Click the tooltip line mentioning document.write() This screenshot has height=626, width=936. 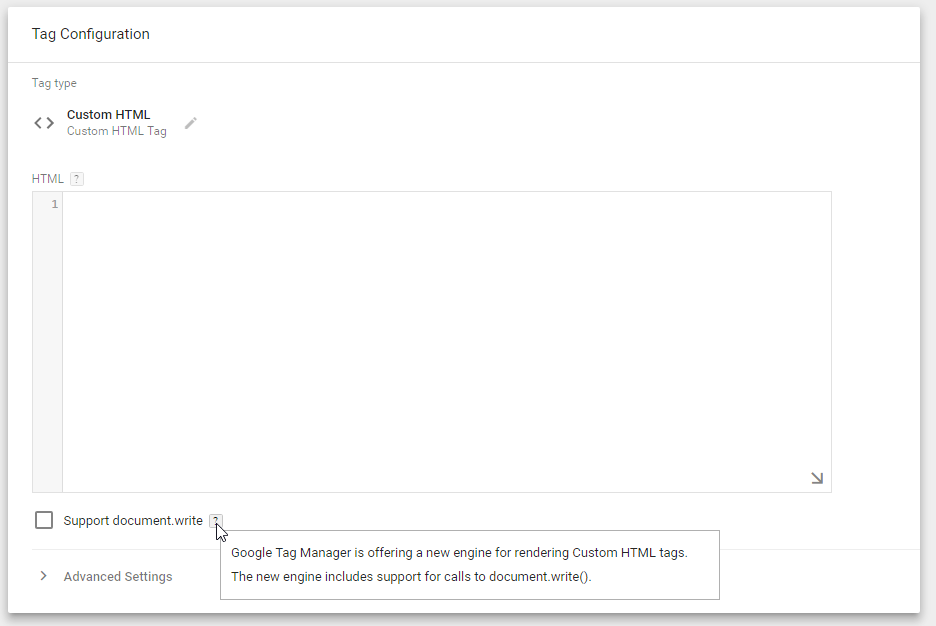pyautogui.click(x=411, y=577)
